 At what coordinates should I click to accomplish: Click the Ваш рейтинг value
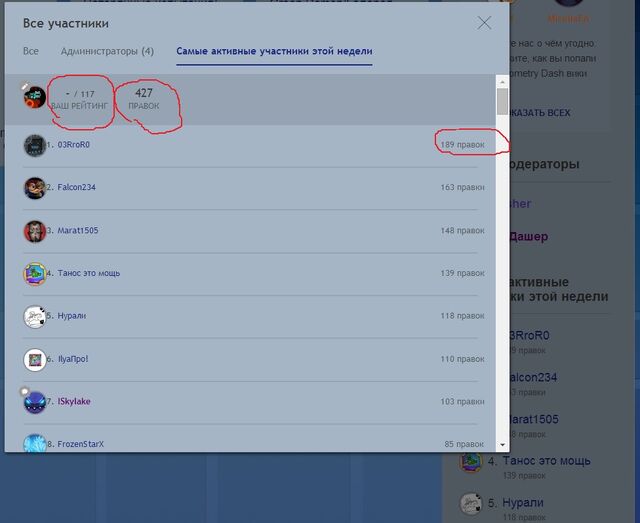[80, 94]
